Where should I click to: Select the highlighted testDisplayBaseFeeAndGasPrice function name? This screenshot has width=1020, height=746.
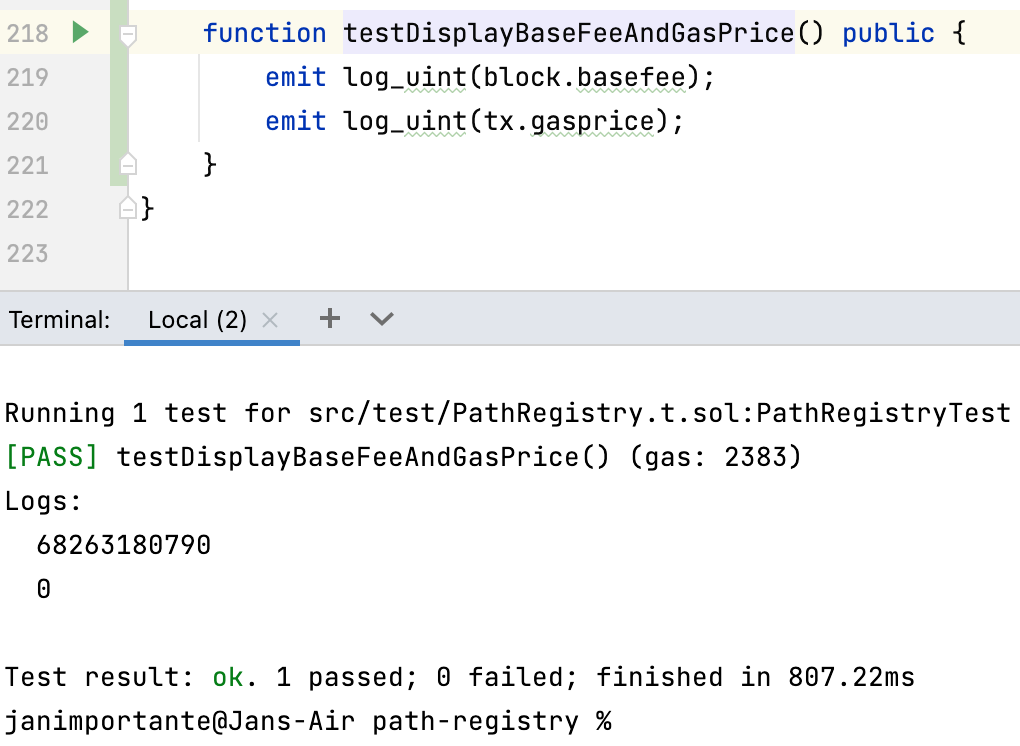568,32
